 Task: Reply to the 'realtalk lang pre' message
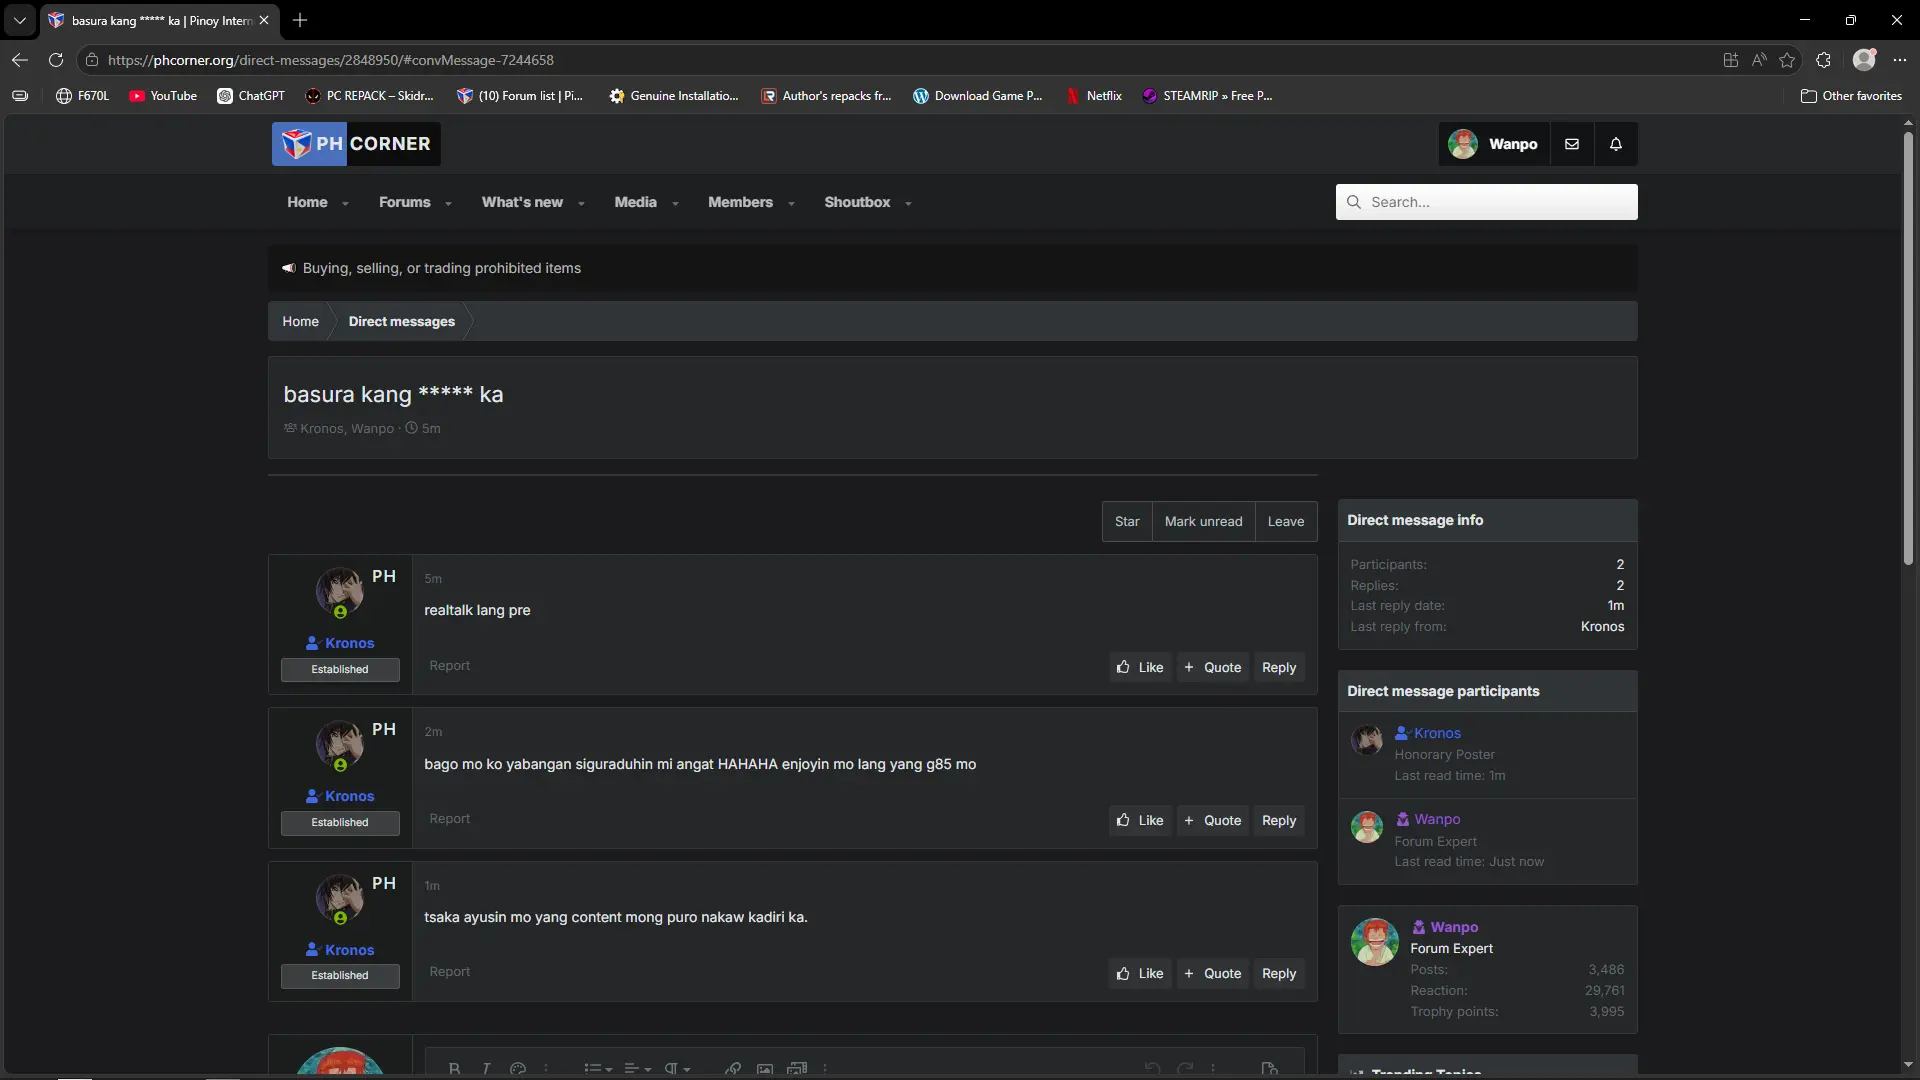[1279, 667]
